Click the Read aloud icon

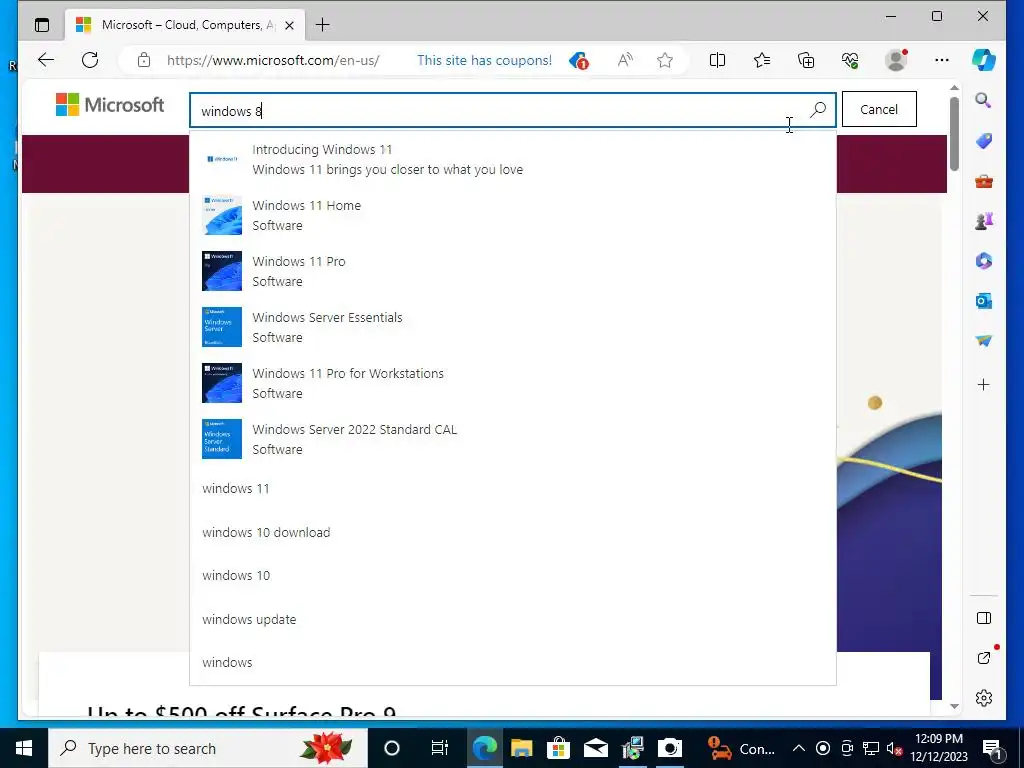(625, 60)
